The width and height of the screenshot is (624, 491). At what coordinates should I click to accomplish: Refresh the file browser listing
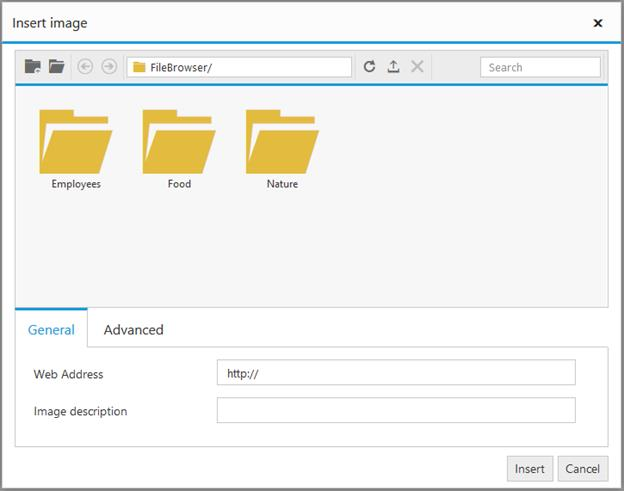pyautogui.click(x=369, y=67)
